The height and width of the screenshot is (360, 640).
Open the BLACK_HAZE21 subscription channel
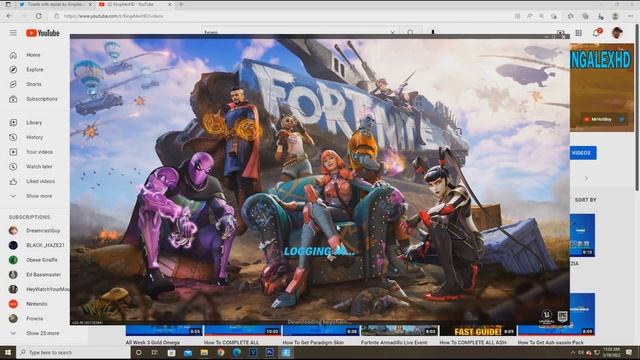(x=45, y=245)
